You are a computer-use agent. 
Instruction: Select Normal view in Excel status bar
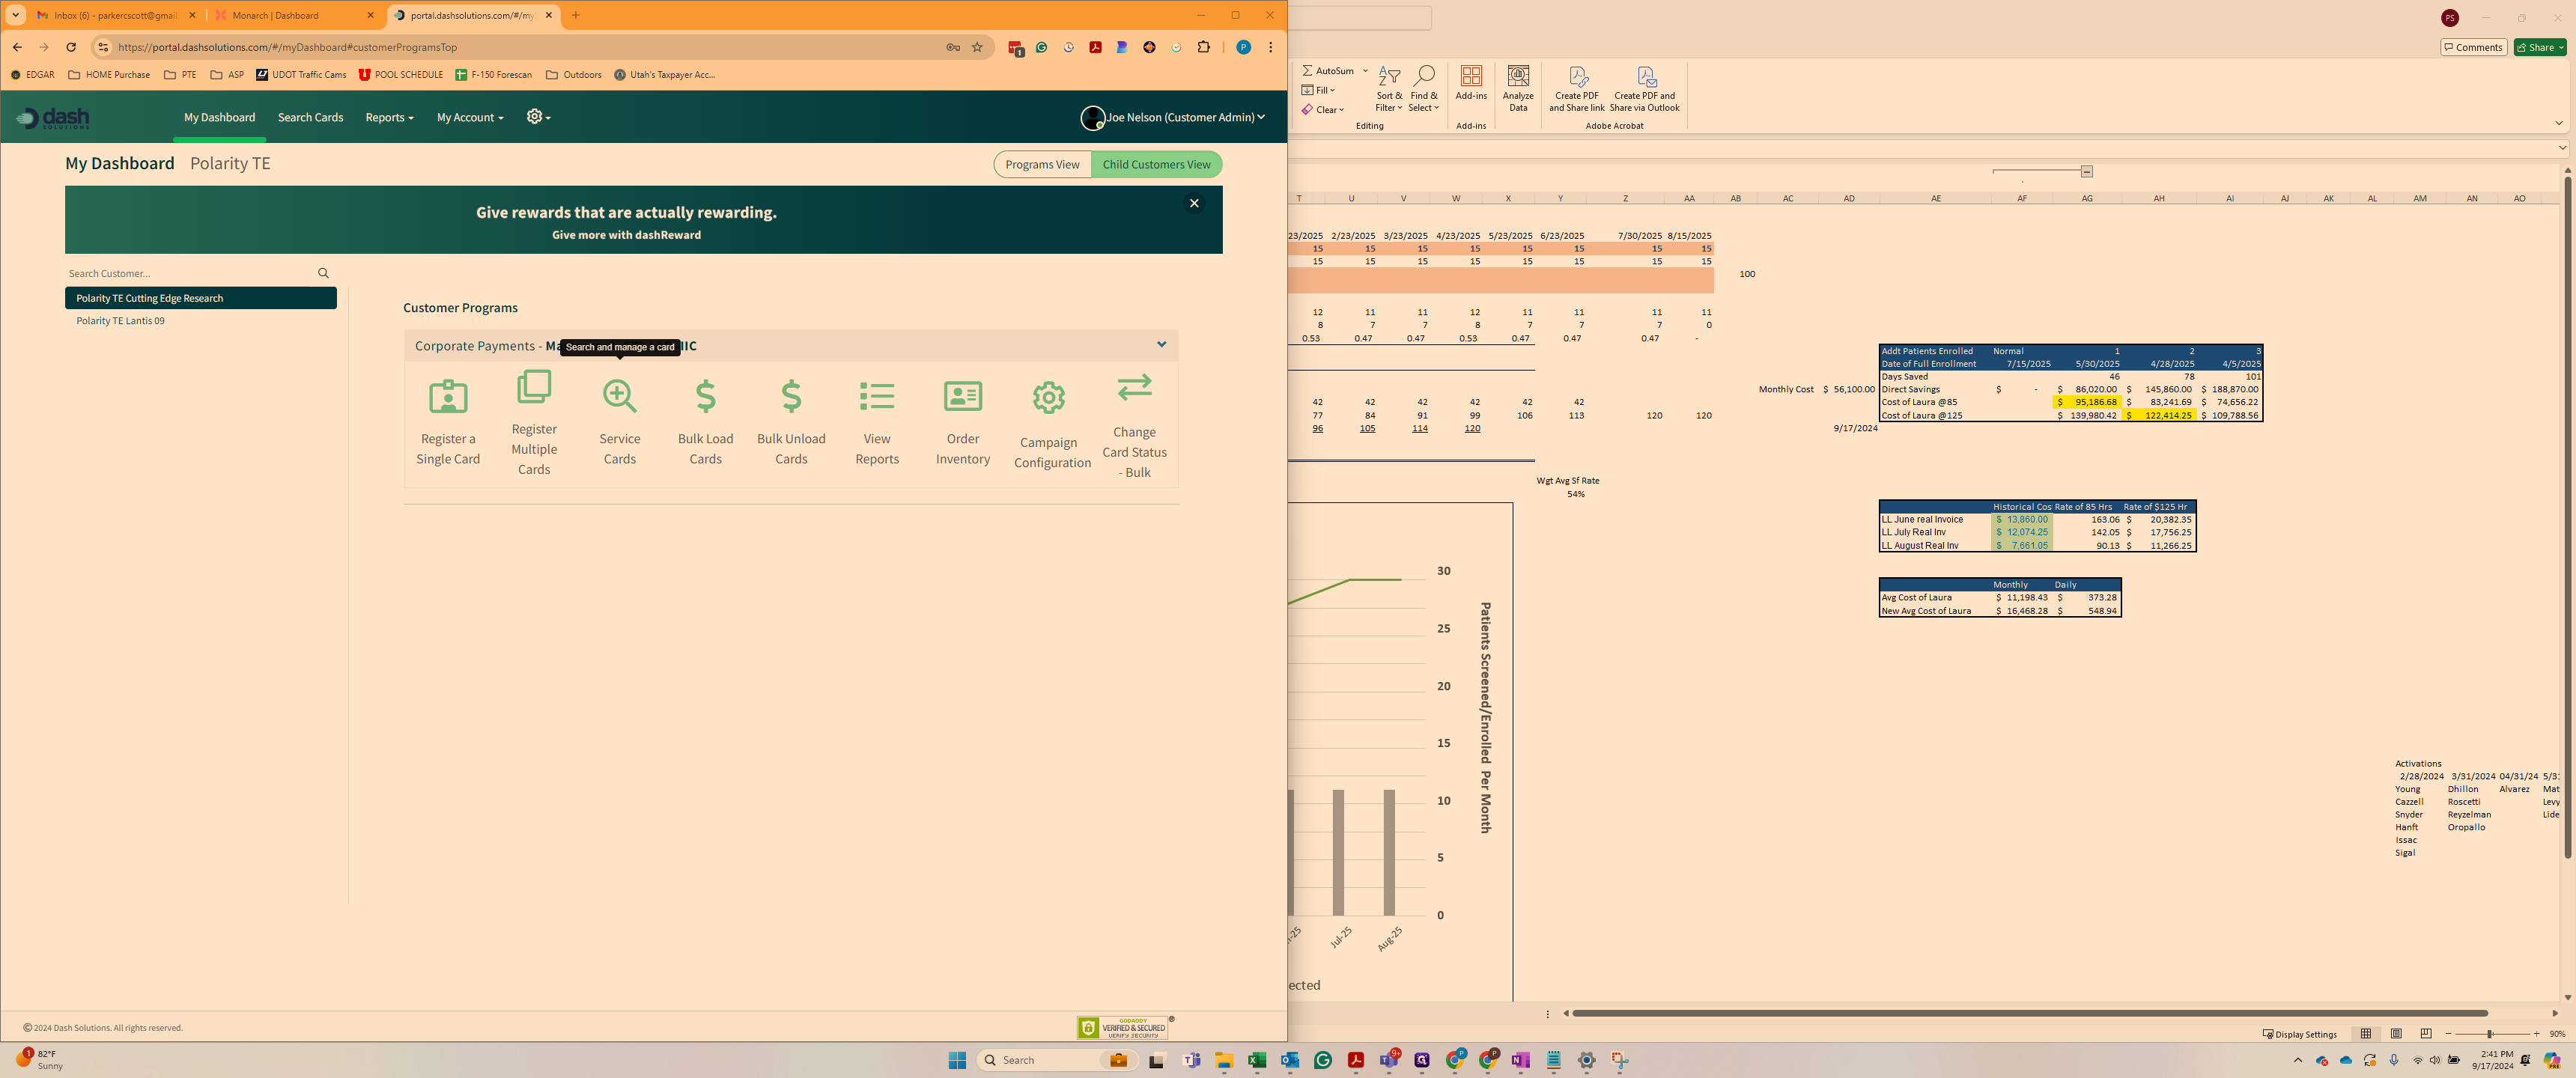pos(2365,1034)
